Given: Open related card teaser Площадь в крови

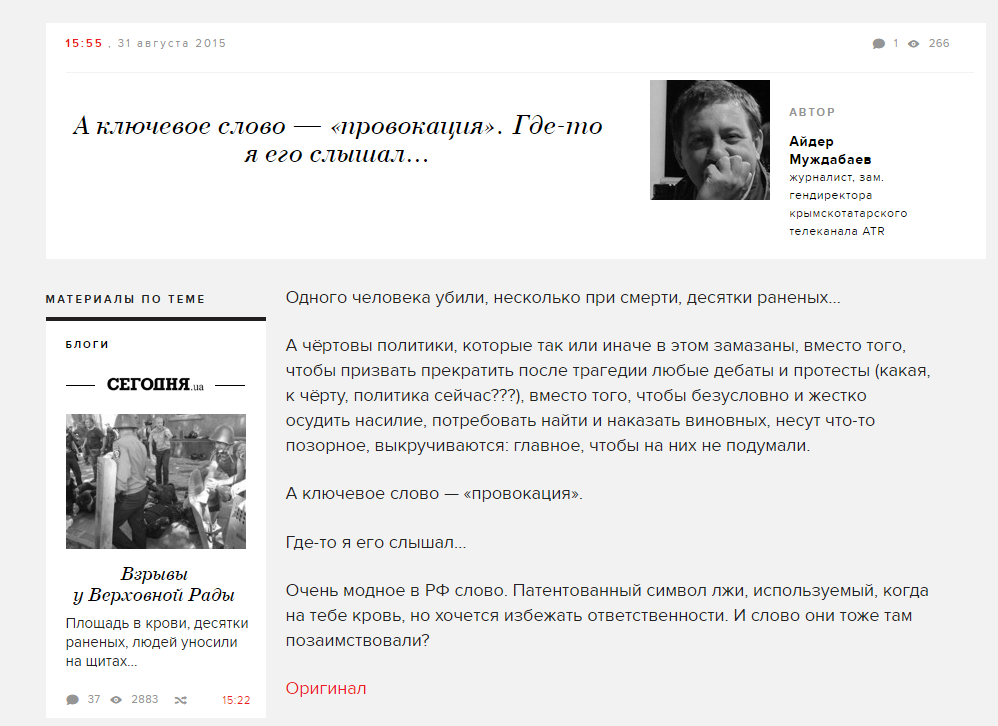Looking at the screenshot, I should (x=157, y=642).
